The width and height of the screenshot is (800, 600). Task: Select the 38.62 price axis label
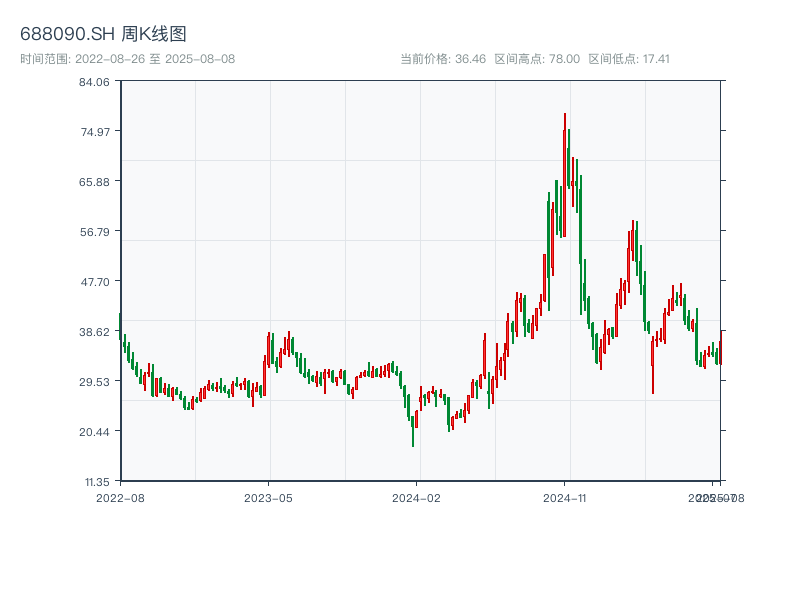click(94, 332)
